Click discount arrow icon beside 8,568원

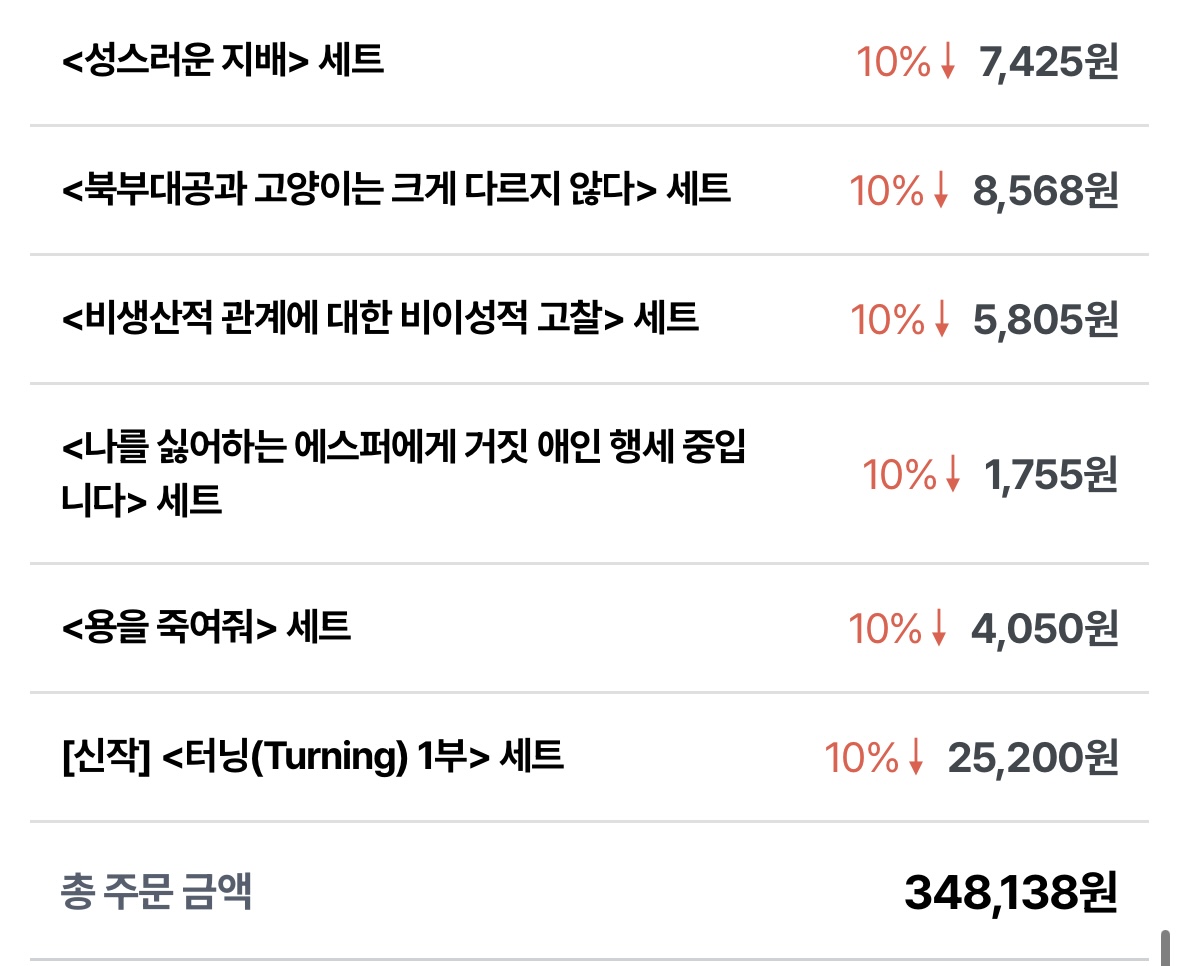coord(940,192)
